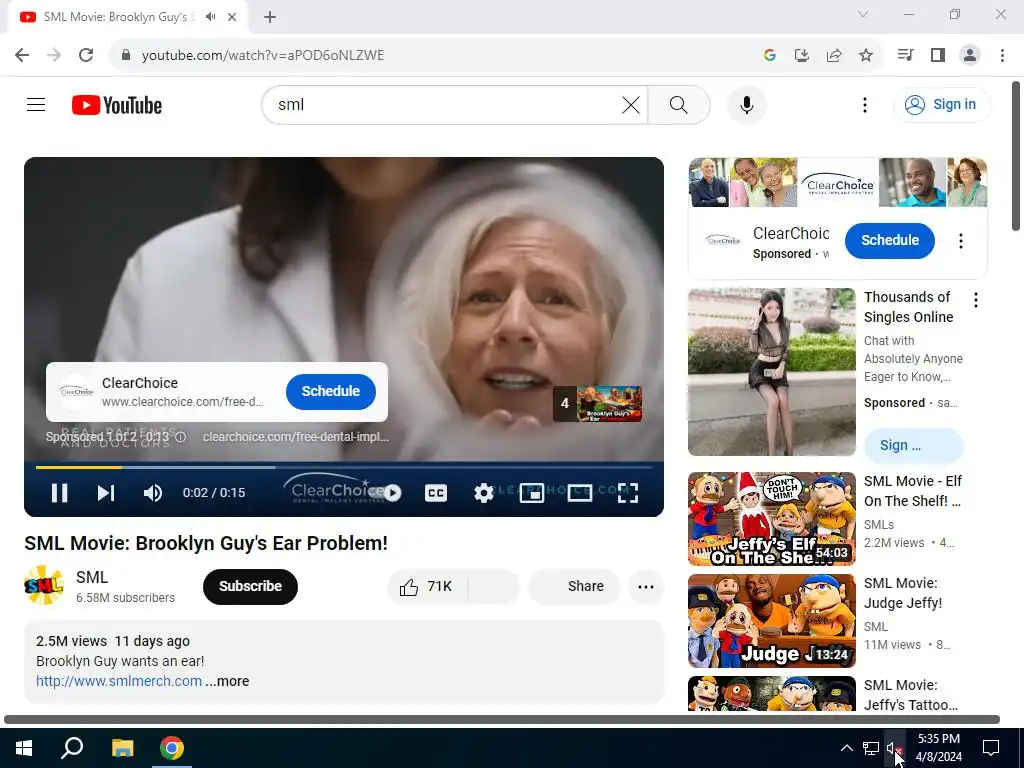This screenshot has height=768, width=1024.
Task: Open options for Thousands of Singles ad
Action: tap(976, 300)
